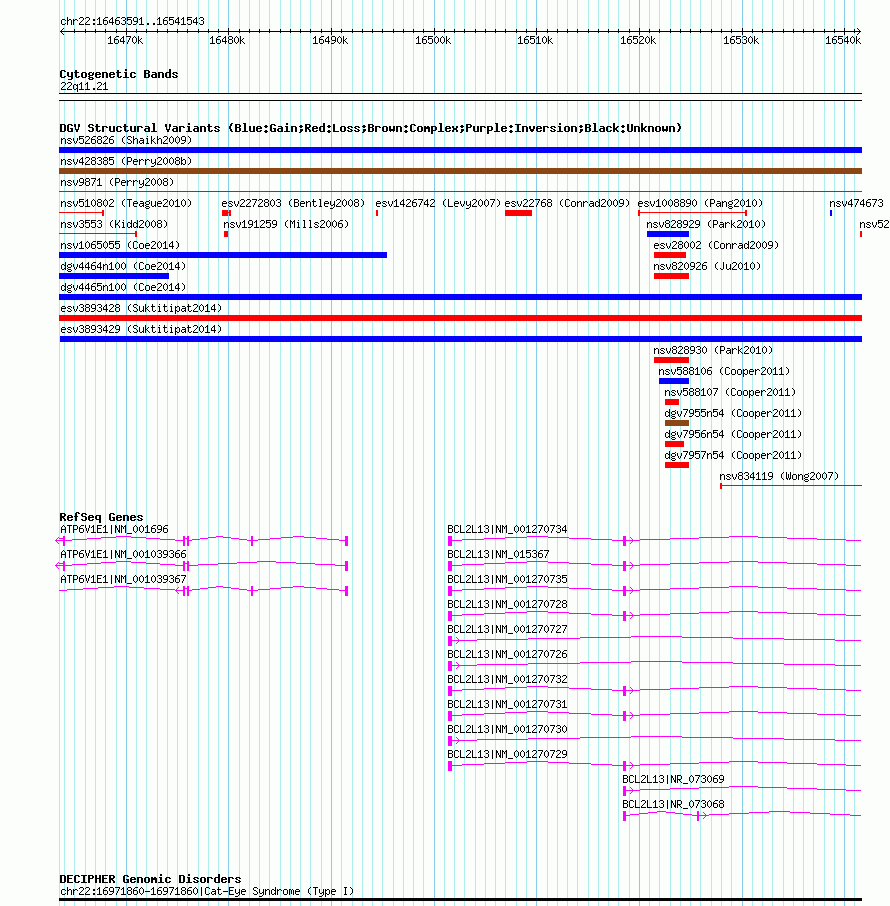Click the 16540k ruler position
The width and height of the screenshot is (890, 906).
(843, 40)
